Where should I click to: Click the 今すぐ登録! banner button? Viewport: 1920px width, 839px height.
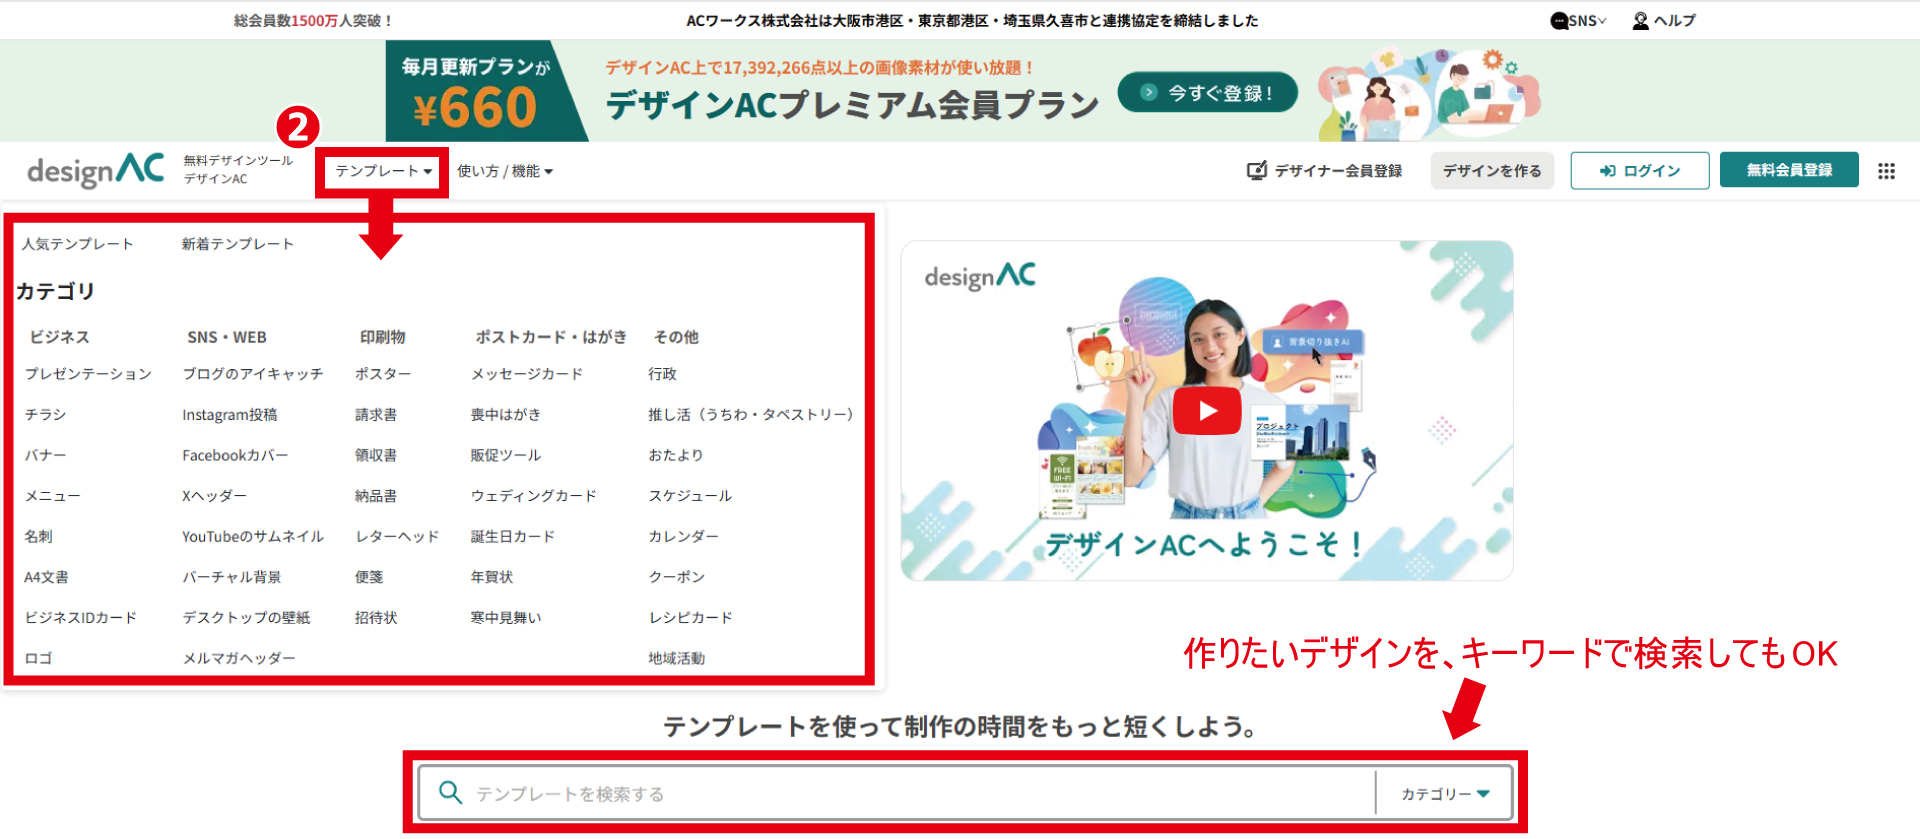[x=1207, y=93]
